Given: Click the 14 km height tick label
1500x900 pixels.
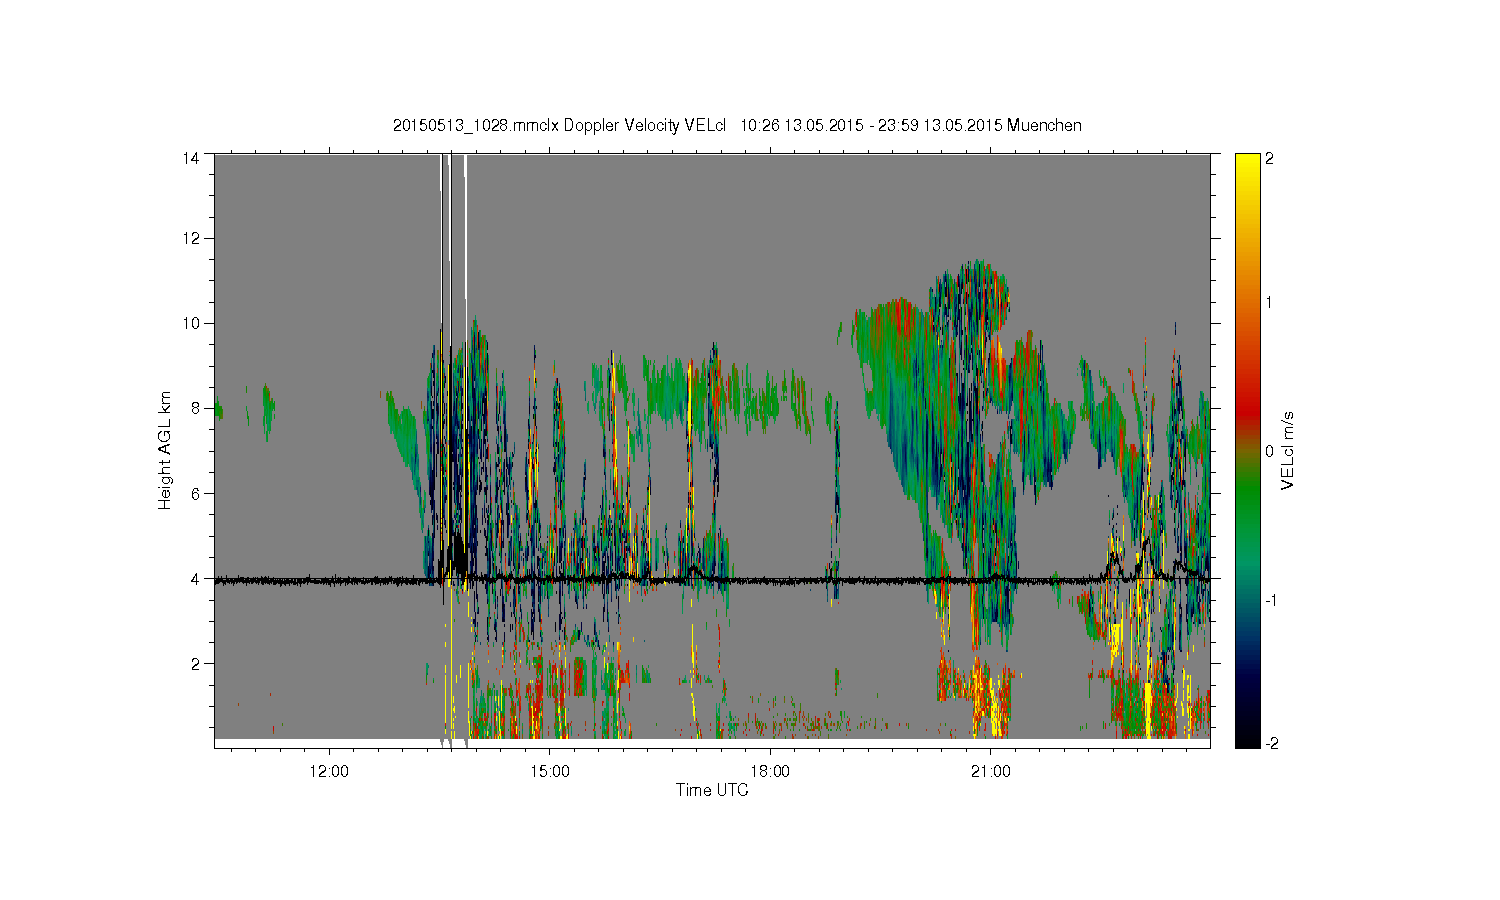Looking at the screenshot, I should pos(191,157).
